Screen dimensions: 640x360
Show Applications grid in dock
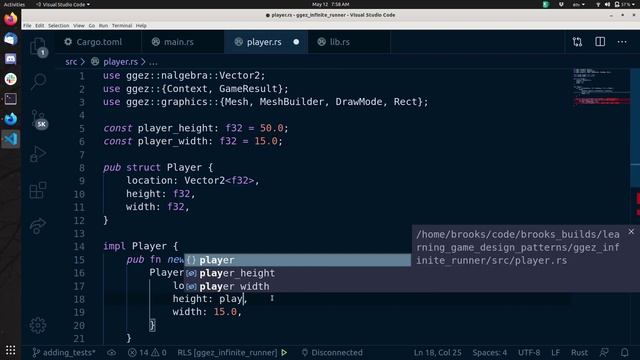11,350
